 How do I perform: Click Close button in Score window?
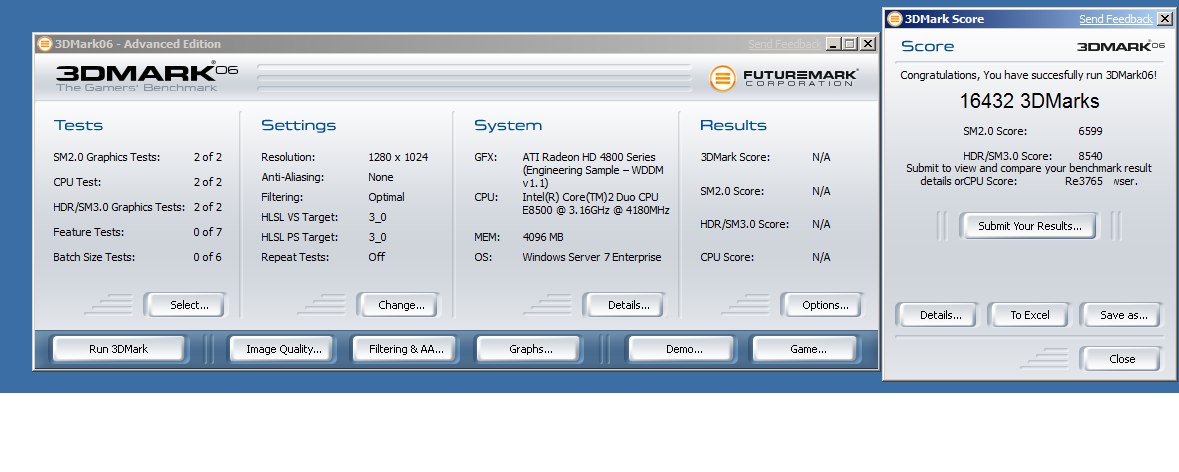click(1122, 359)
